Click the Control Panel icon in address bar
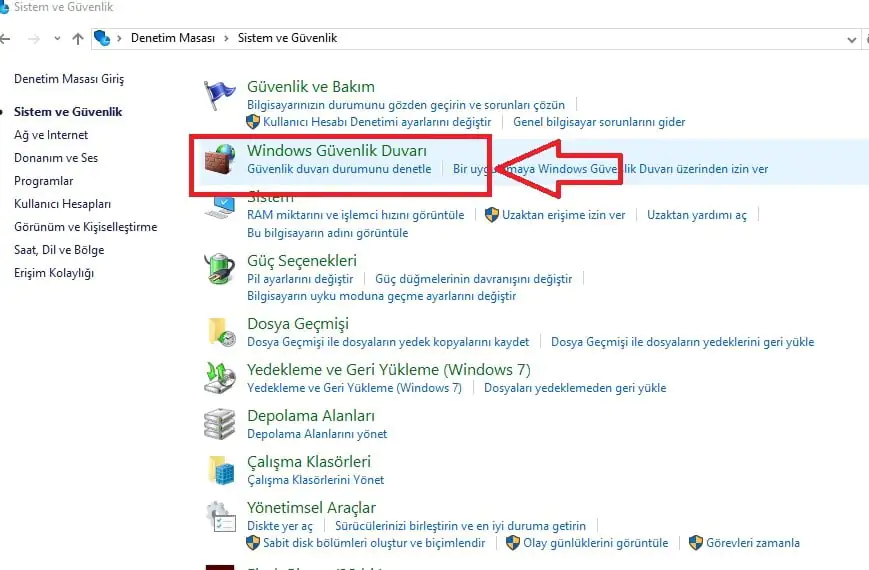 [102, 38]
